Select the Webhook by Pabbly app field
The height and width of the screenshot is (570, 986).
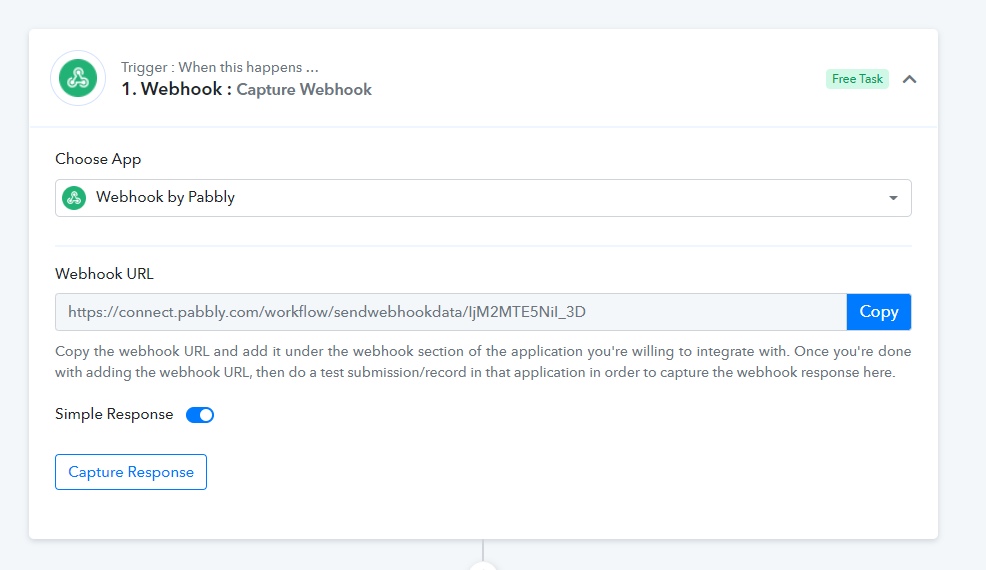click(x=483, y=198)
